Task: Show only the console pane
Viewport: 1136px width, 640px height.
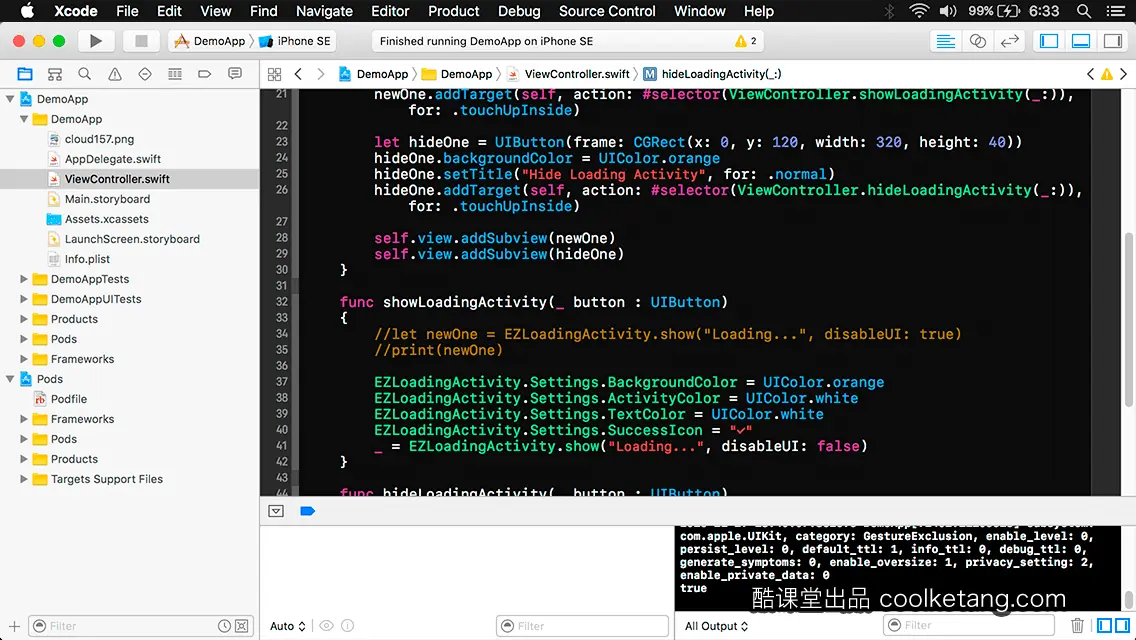Action: pyautogui.click(x=1122, y=626)
